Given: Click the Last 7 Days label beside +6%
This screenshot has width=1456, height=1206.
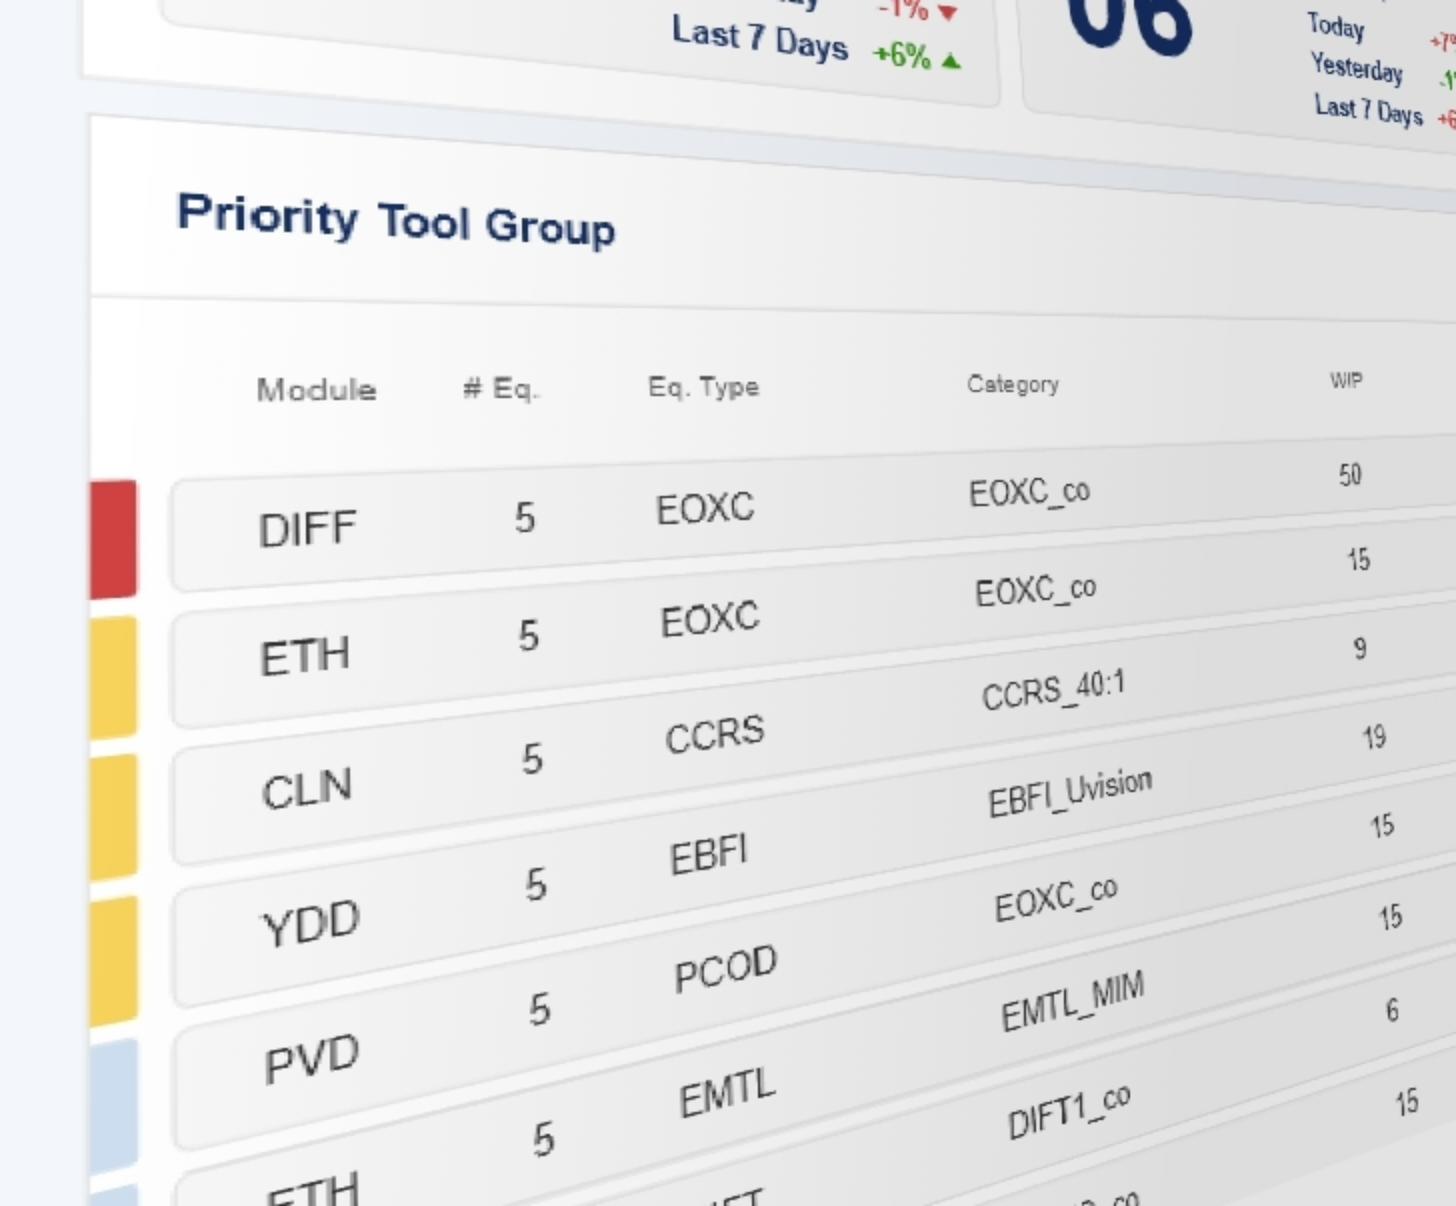Looking at the screenshot, I should pos(760,38).
